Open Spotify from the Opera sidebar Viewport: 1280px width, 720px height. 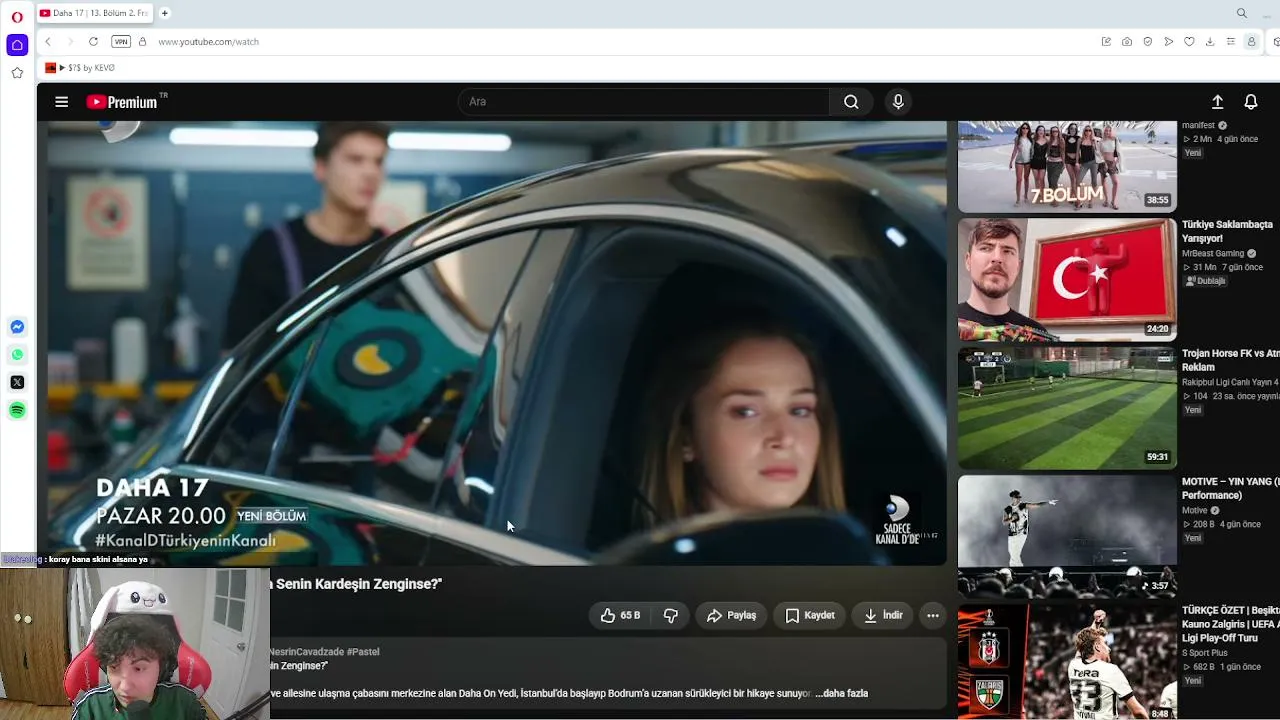click(17, 410)
